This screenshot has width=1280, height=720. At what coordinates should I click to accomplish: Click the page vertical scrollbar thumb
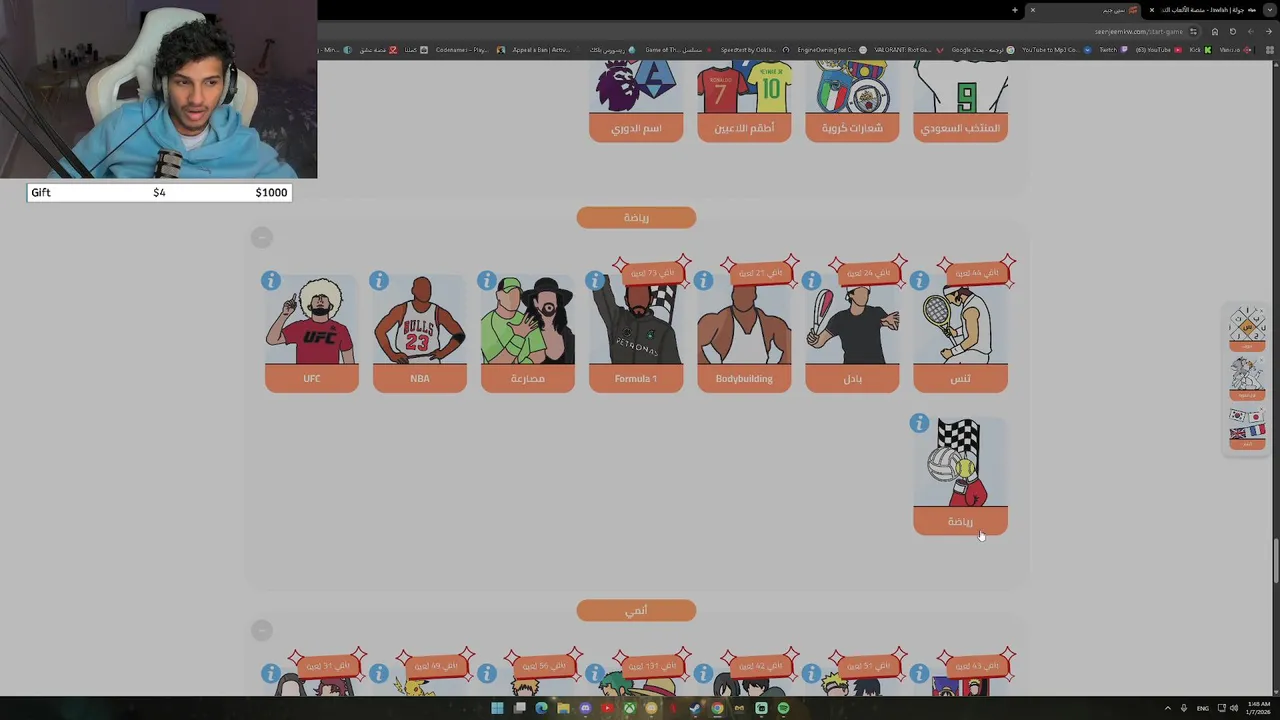[1275, 561]
